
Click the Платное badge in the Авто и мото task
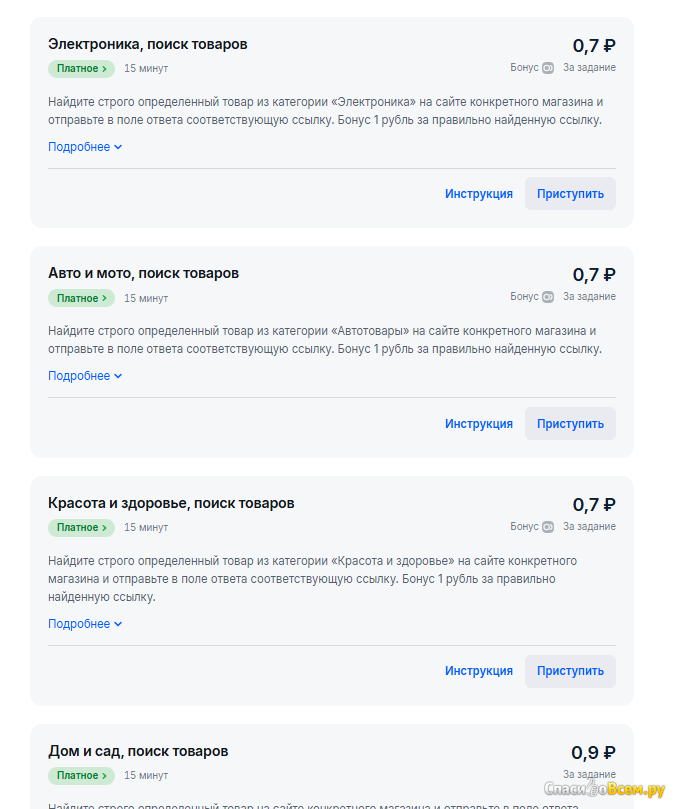click(82, 298)
